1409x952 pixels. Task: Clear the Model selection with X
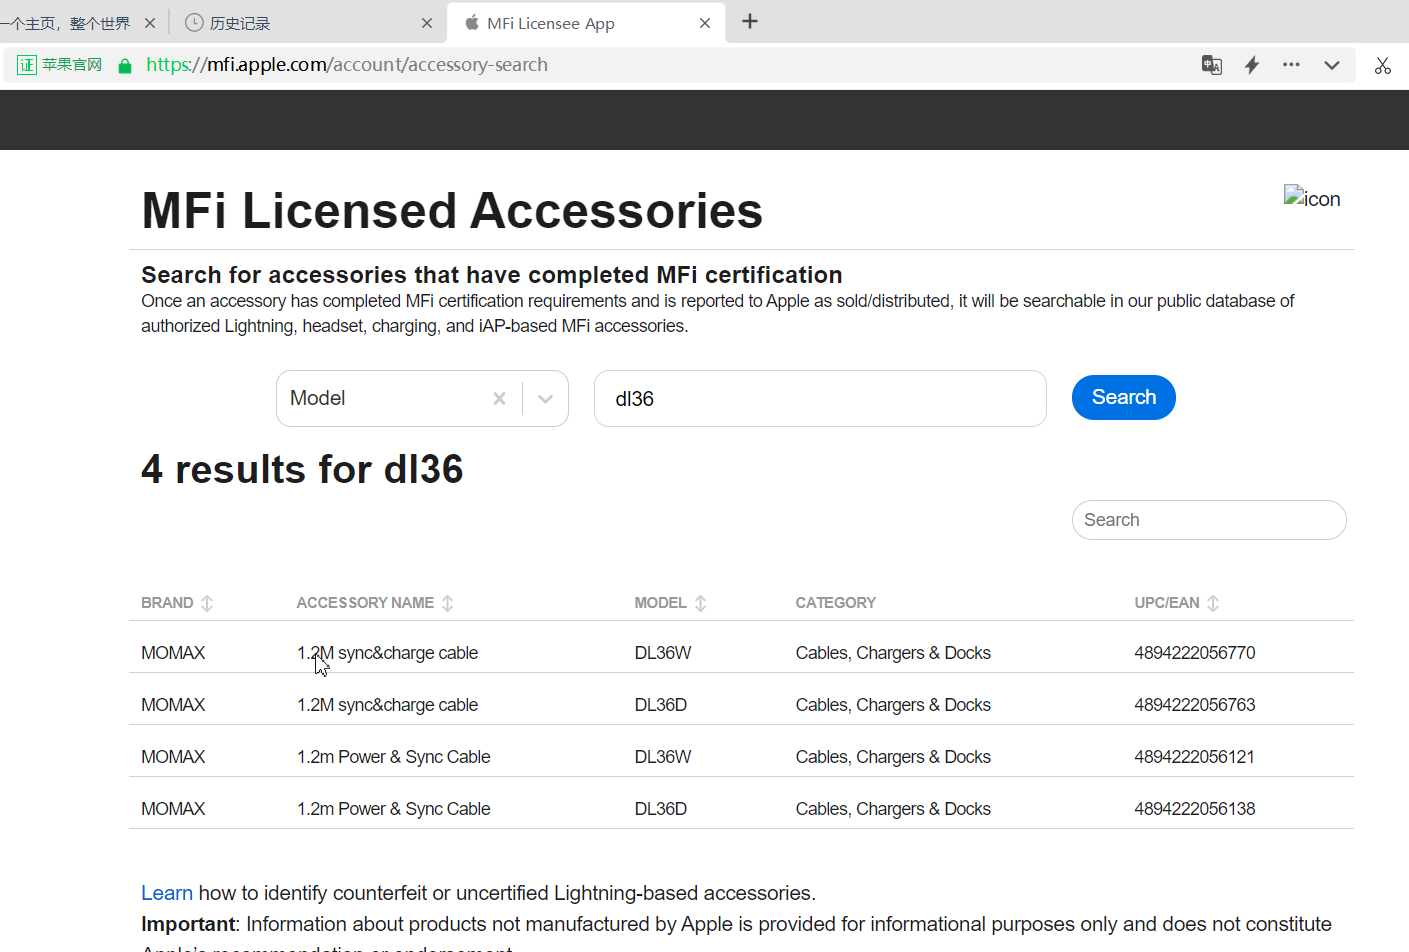pos(499,399)
